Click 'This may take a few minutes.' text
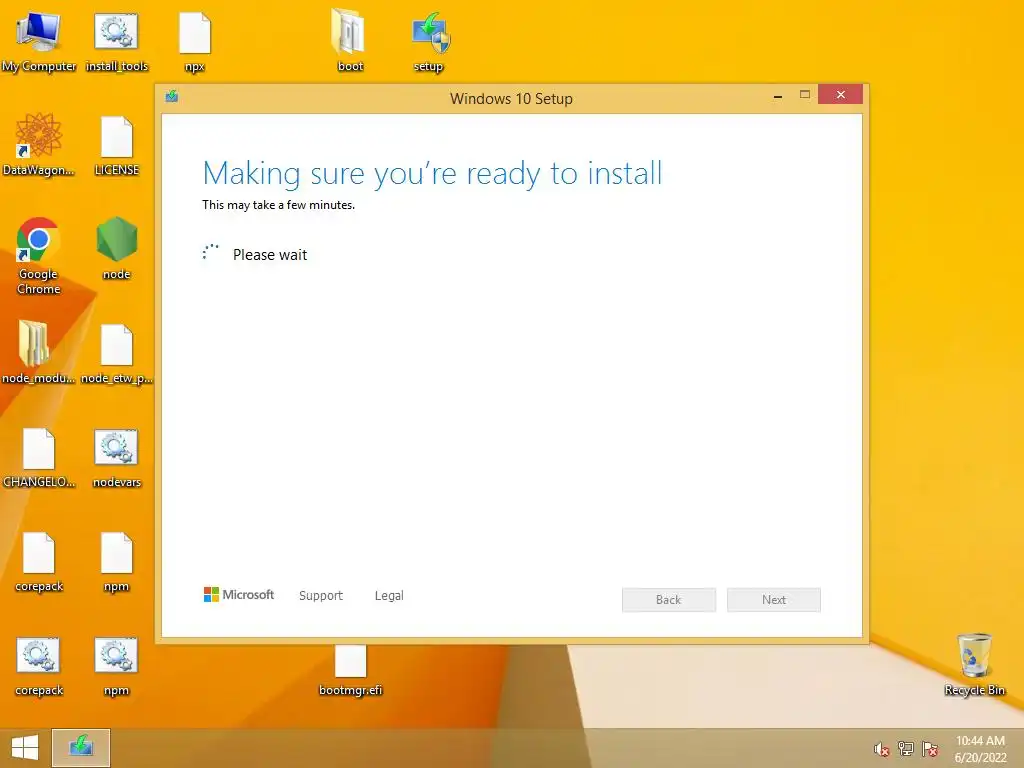The height and width of the screenshot is (768, 1024). click(x=278, y=205)
